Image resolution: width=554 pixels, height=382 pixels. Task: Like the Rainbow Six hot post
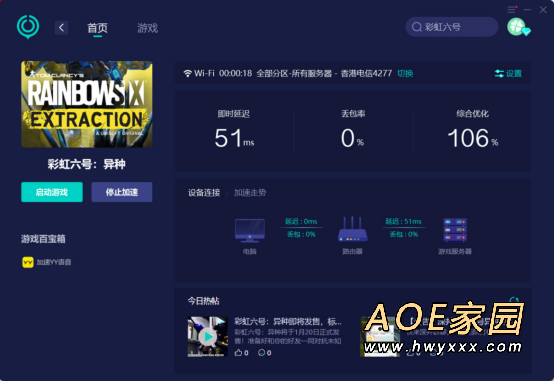(x=239, y=353)
